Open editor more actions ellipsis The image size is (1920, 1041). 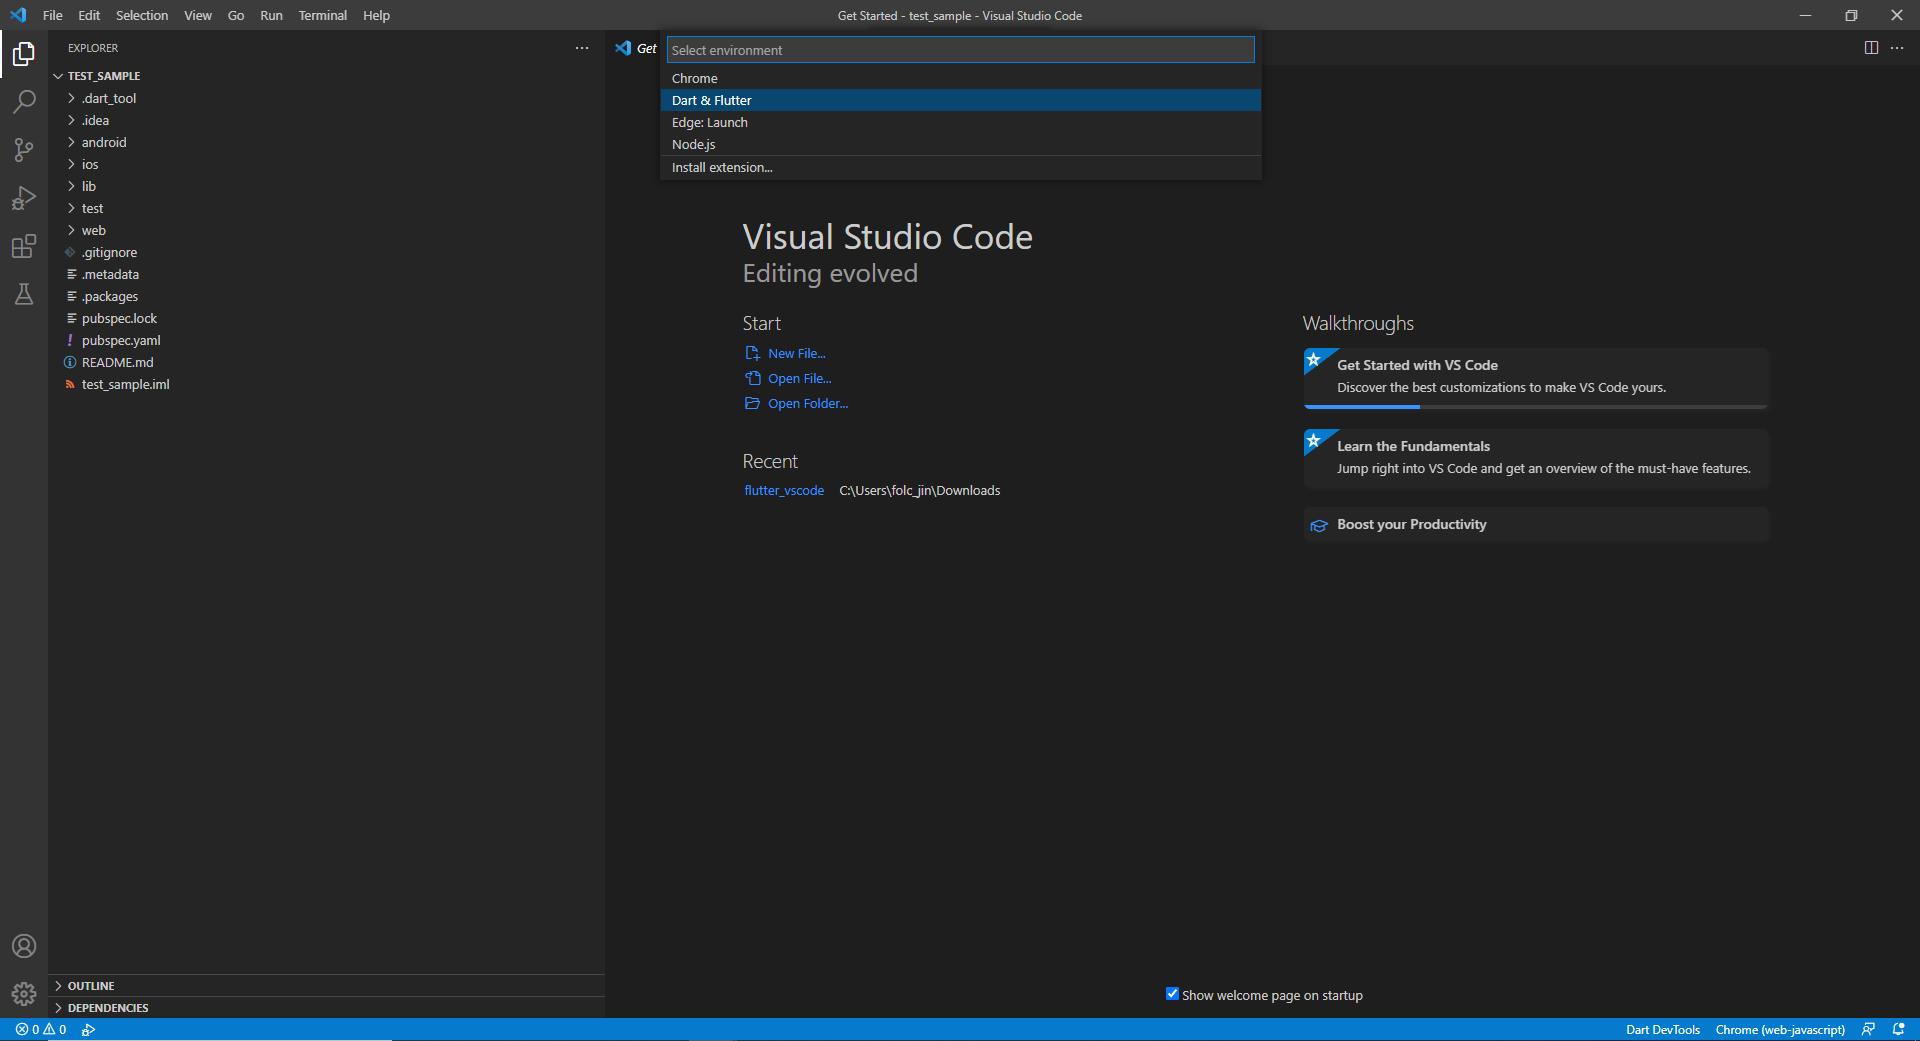[x=1897, y=48]
